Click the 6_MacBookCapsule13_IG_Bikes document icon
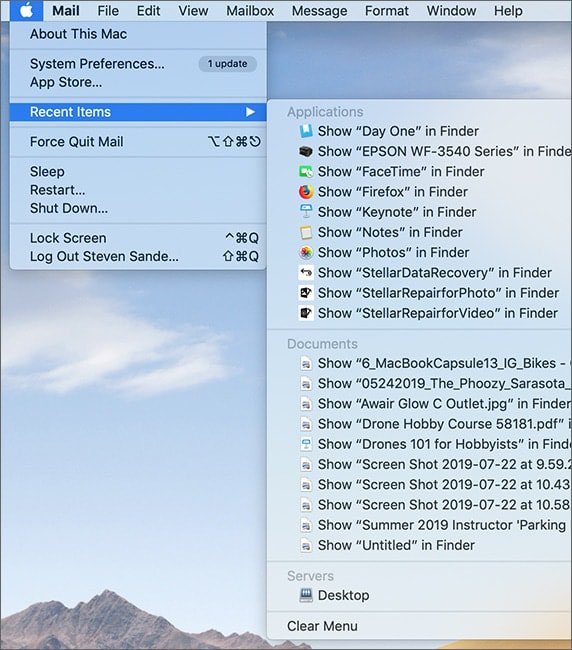The height and width of the screenshot is (650, 572). (306, 364)
